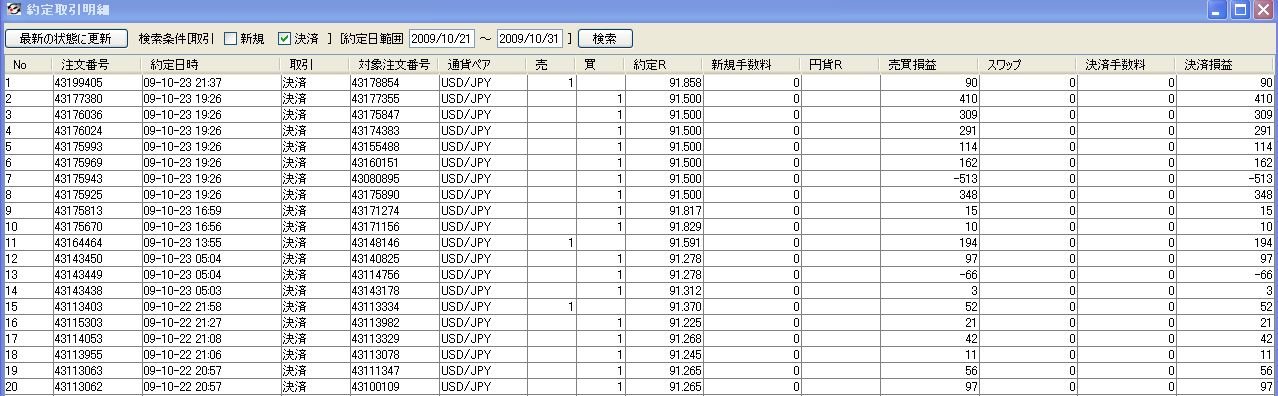Click the 決済損益 column header
1278x396 pixels.
pos(1226,65)
